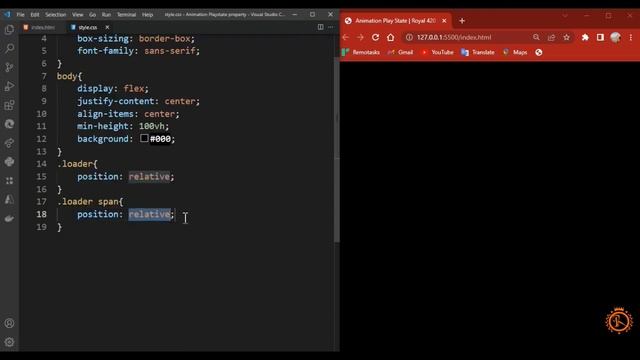Open zoom search icon in address bar
The image size is (640, 360).
tap(536, 37)
